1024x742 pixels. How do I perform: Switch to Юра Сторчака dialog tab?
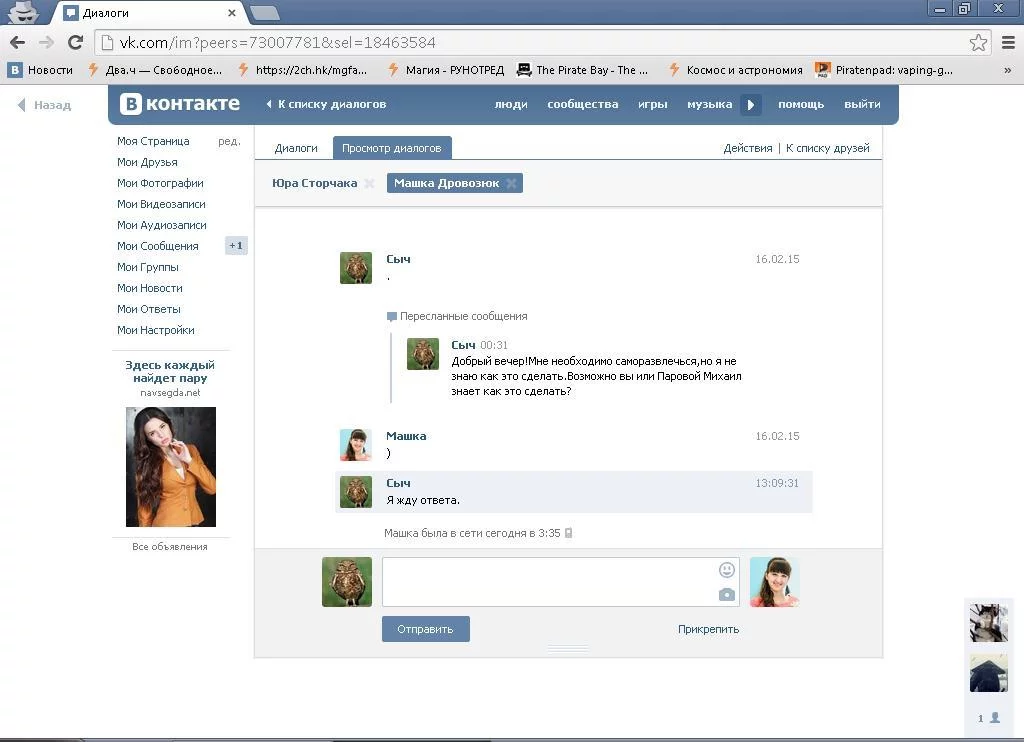pyautogui.click(x=315, y=183)
